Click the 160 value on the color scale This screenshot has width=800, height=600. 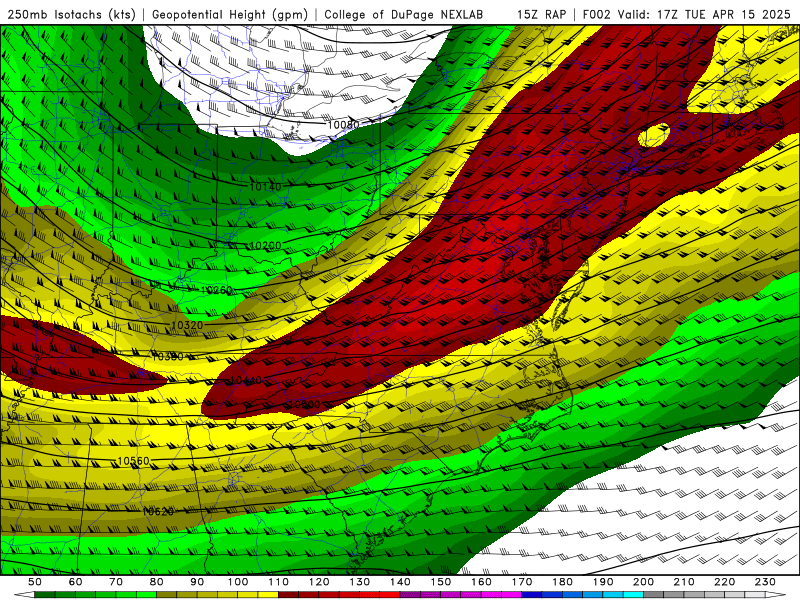[x=482, y=582]
